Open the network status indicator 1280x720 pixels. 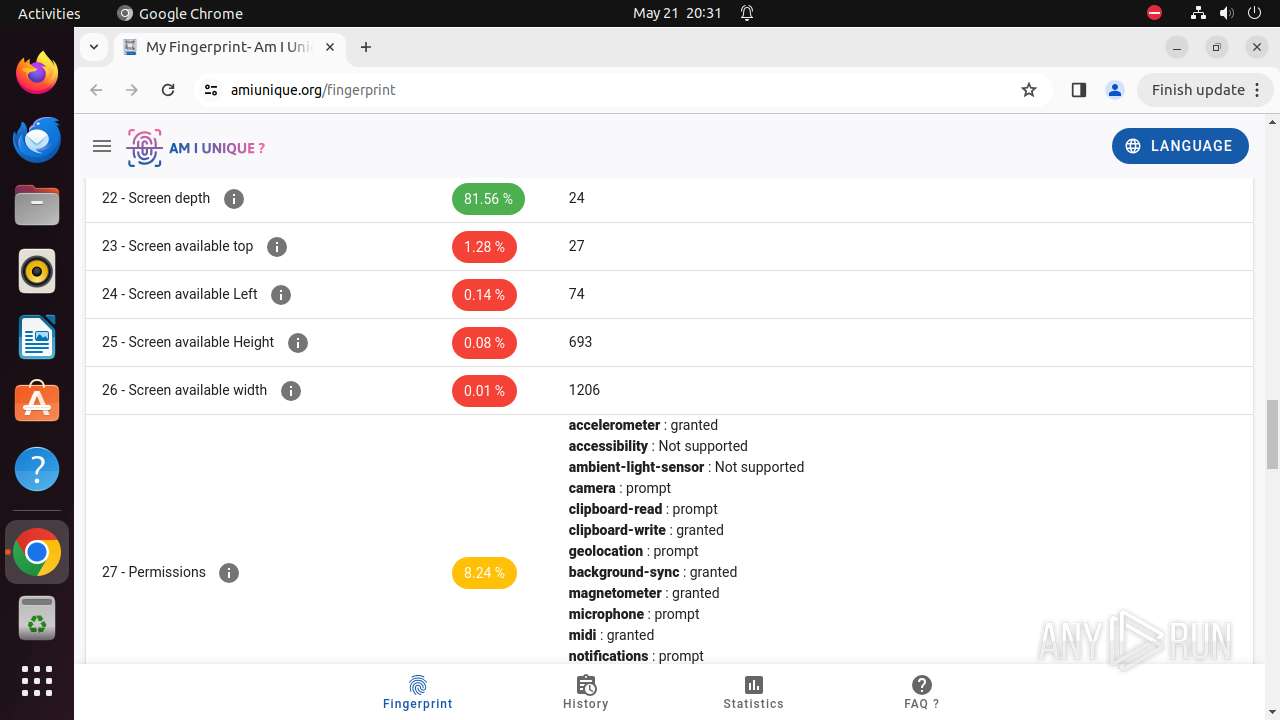[x=1198, y=13]
